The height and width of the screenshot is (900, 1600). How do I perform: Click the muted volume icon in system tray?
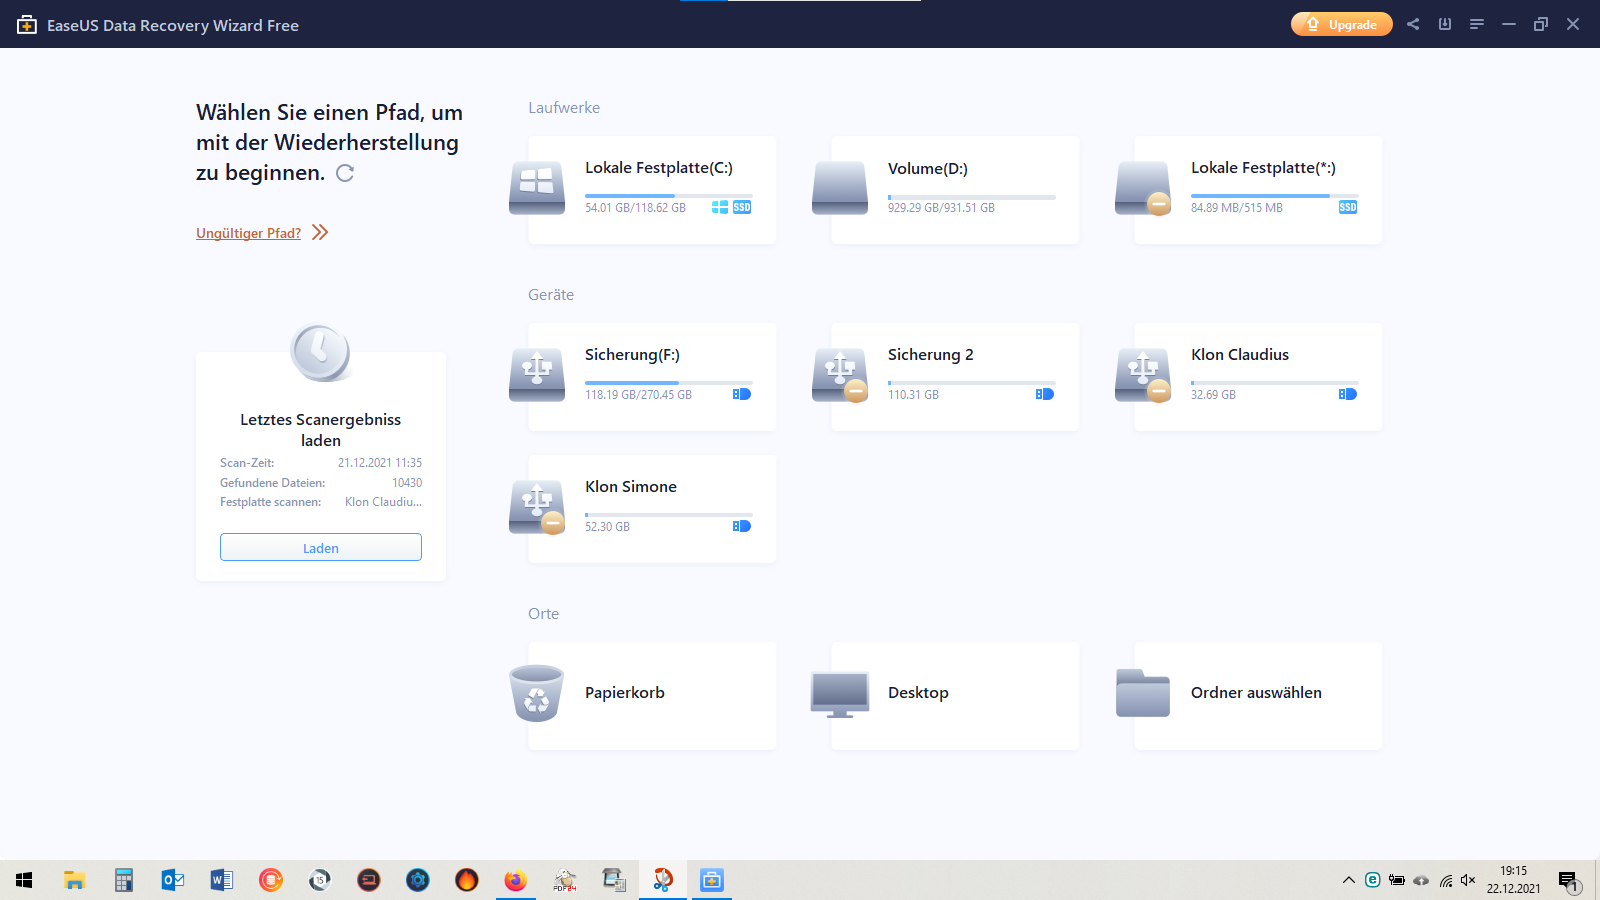point(1468,880)
